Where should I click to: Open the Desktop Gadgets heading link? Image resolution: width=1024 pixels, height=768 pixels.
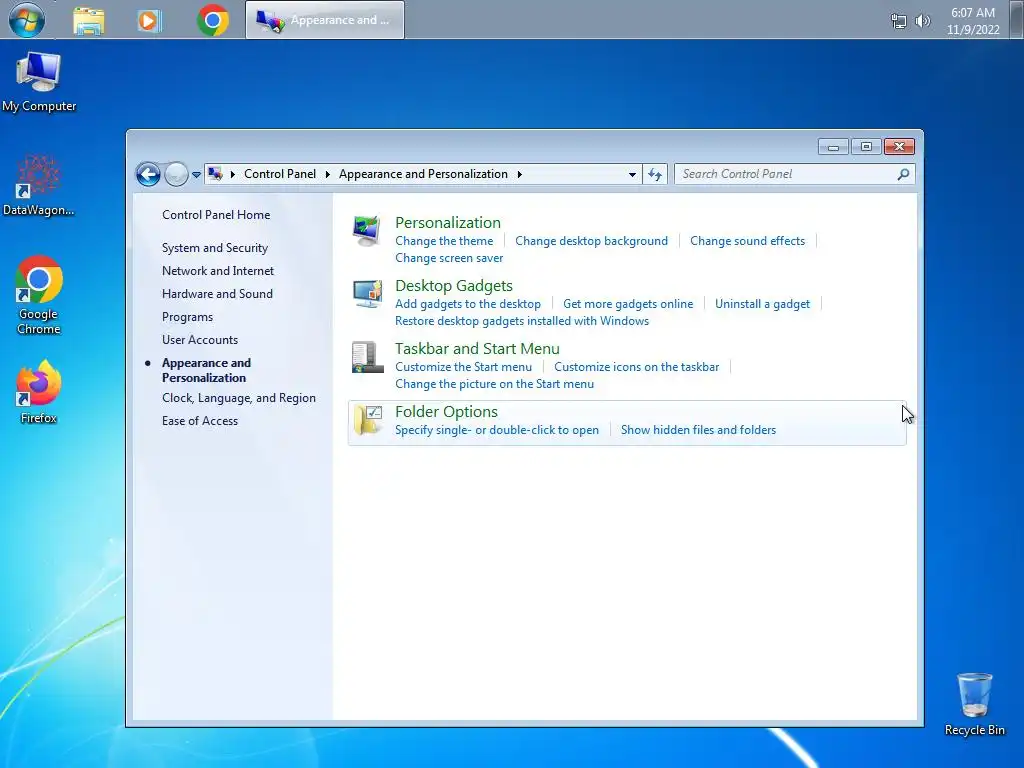pyautogui.click(x=454, y=286)
